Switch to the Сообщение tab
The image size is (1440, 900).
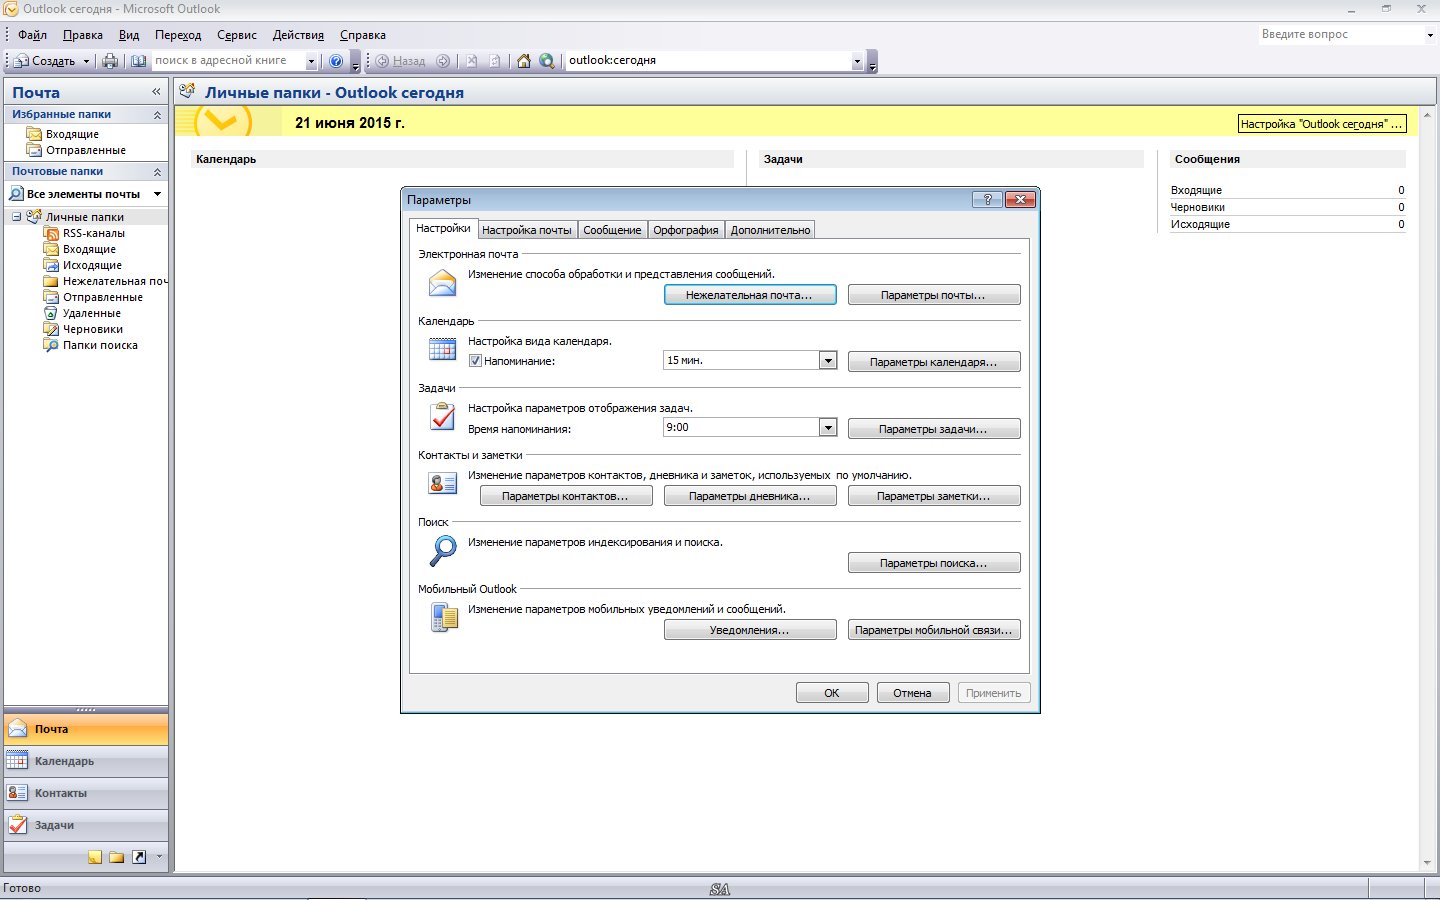[612, 230]
